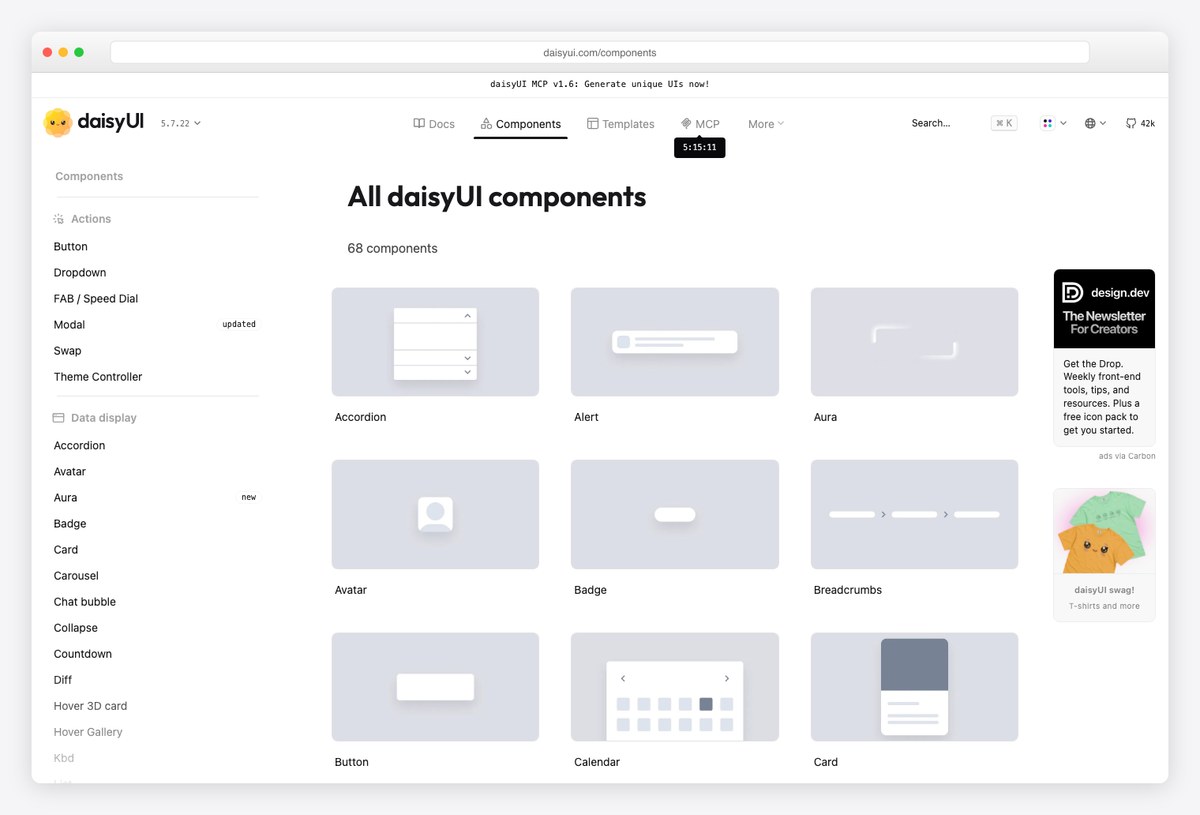Click the announcement banner about daisyUI MCP
The width and height of the screenshot is (1200, 815).
(600, 84)
